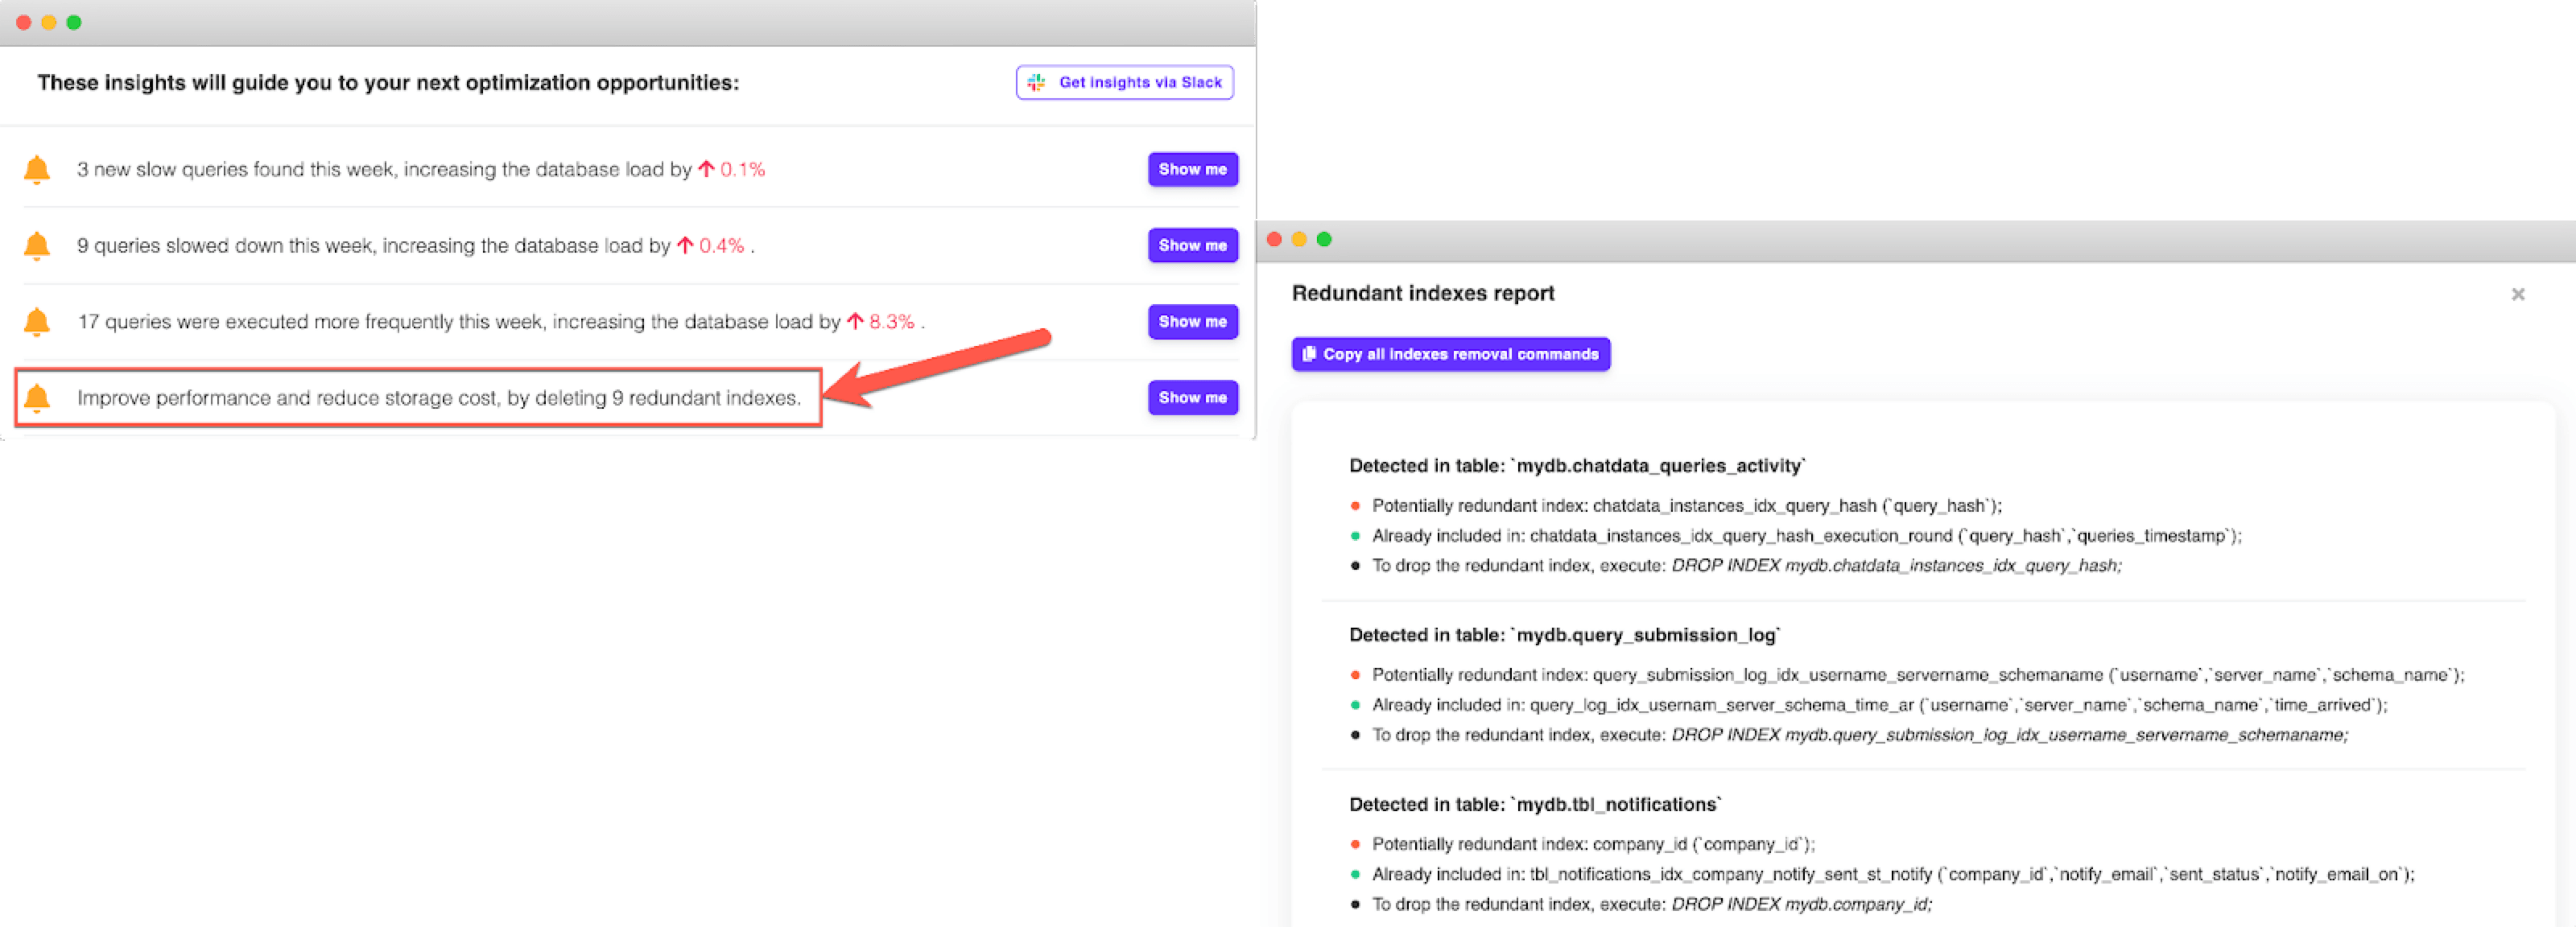This screenshot has width=2576, height=927.
Task: Click the 8.3% load increase value
Action: pyautogui.click(x=891, y=321)
